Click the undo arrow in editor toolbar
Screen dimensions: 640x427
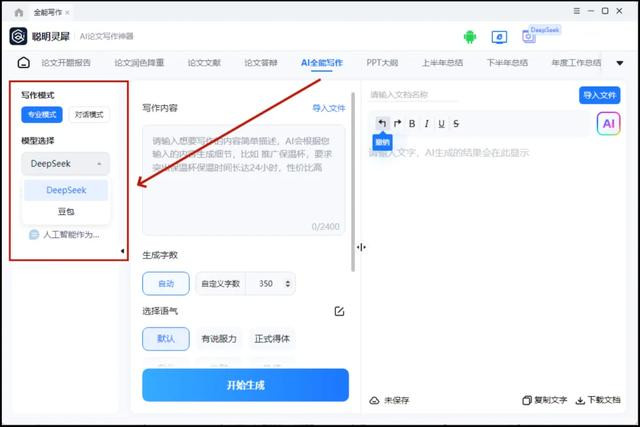point(382,123)
